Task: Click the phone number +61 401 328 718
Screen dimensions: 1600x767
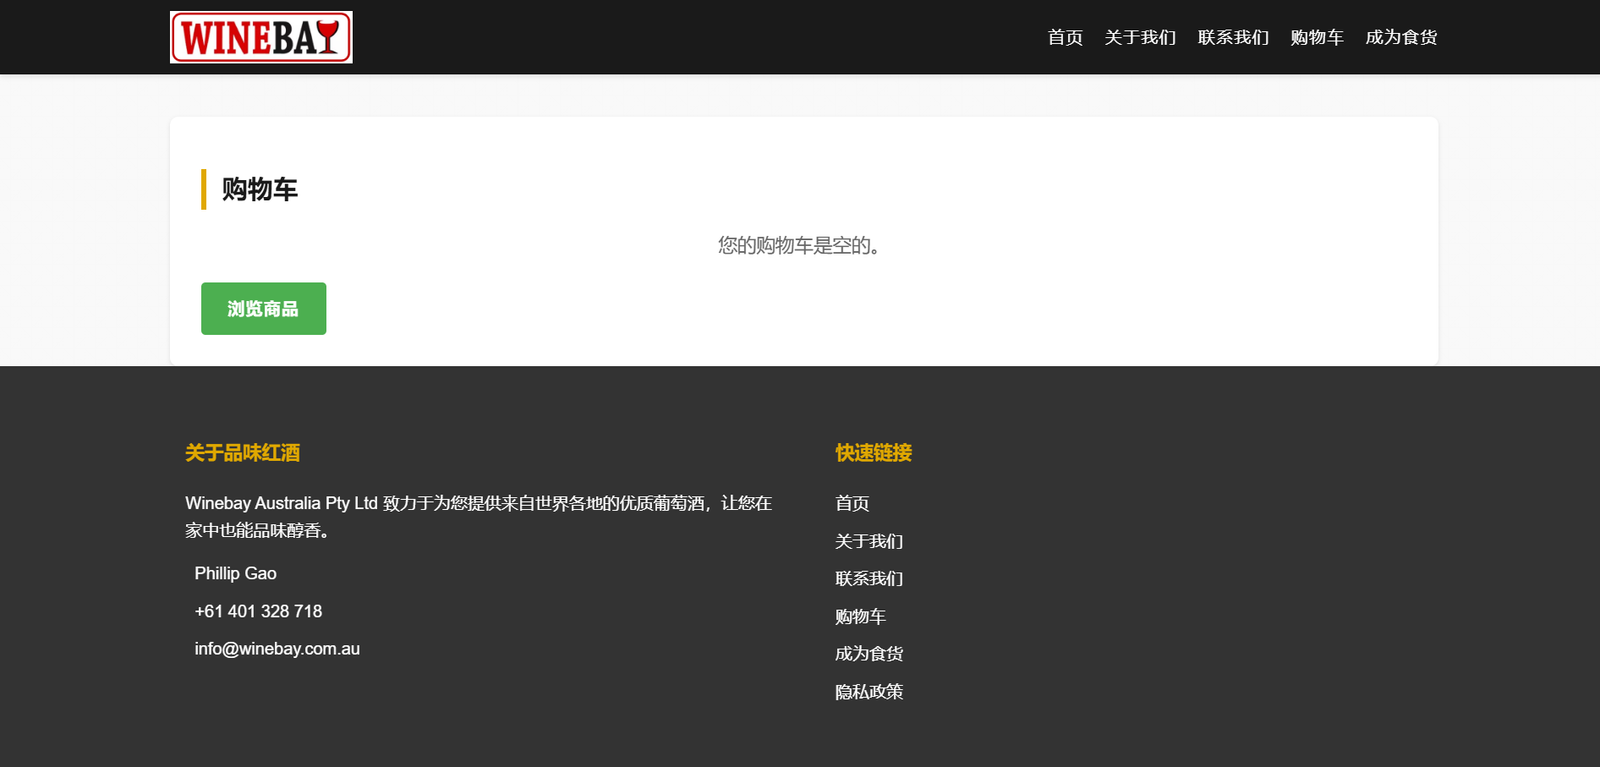Action: (x=258, y=611)
